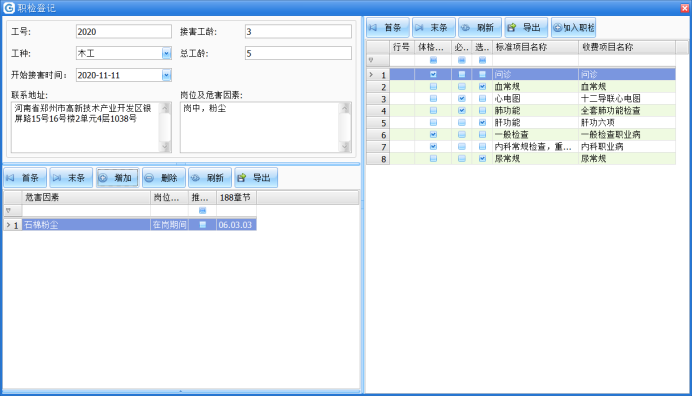Go to last record with 末条 in exam items toolbar

pyautogui.click(x=434, y=28)
